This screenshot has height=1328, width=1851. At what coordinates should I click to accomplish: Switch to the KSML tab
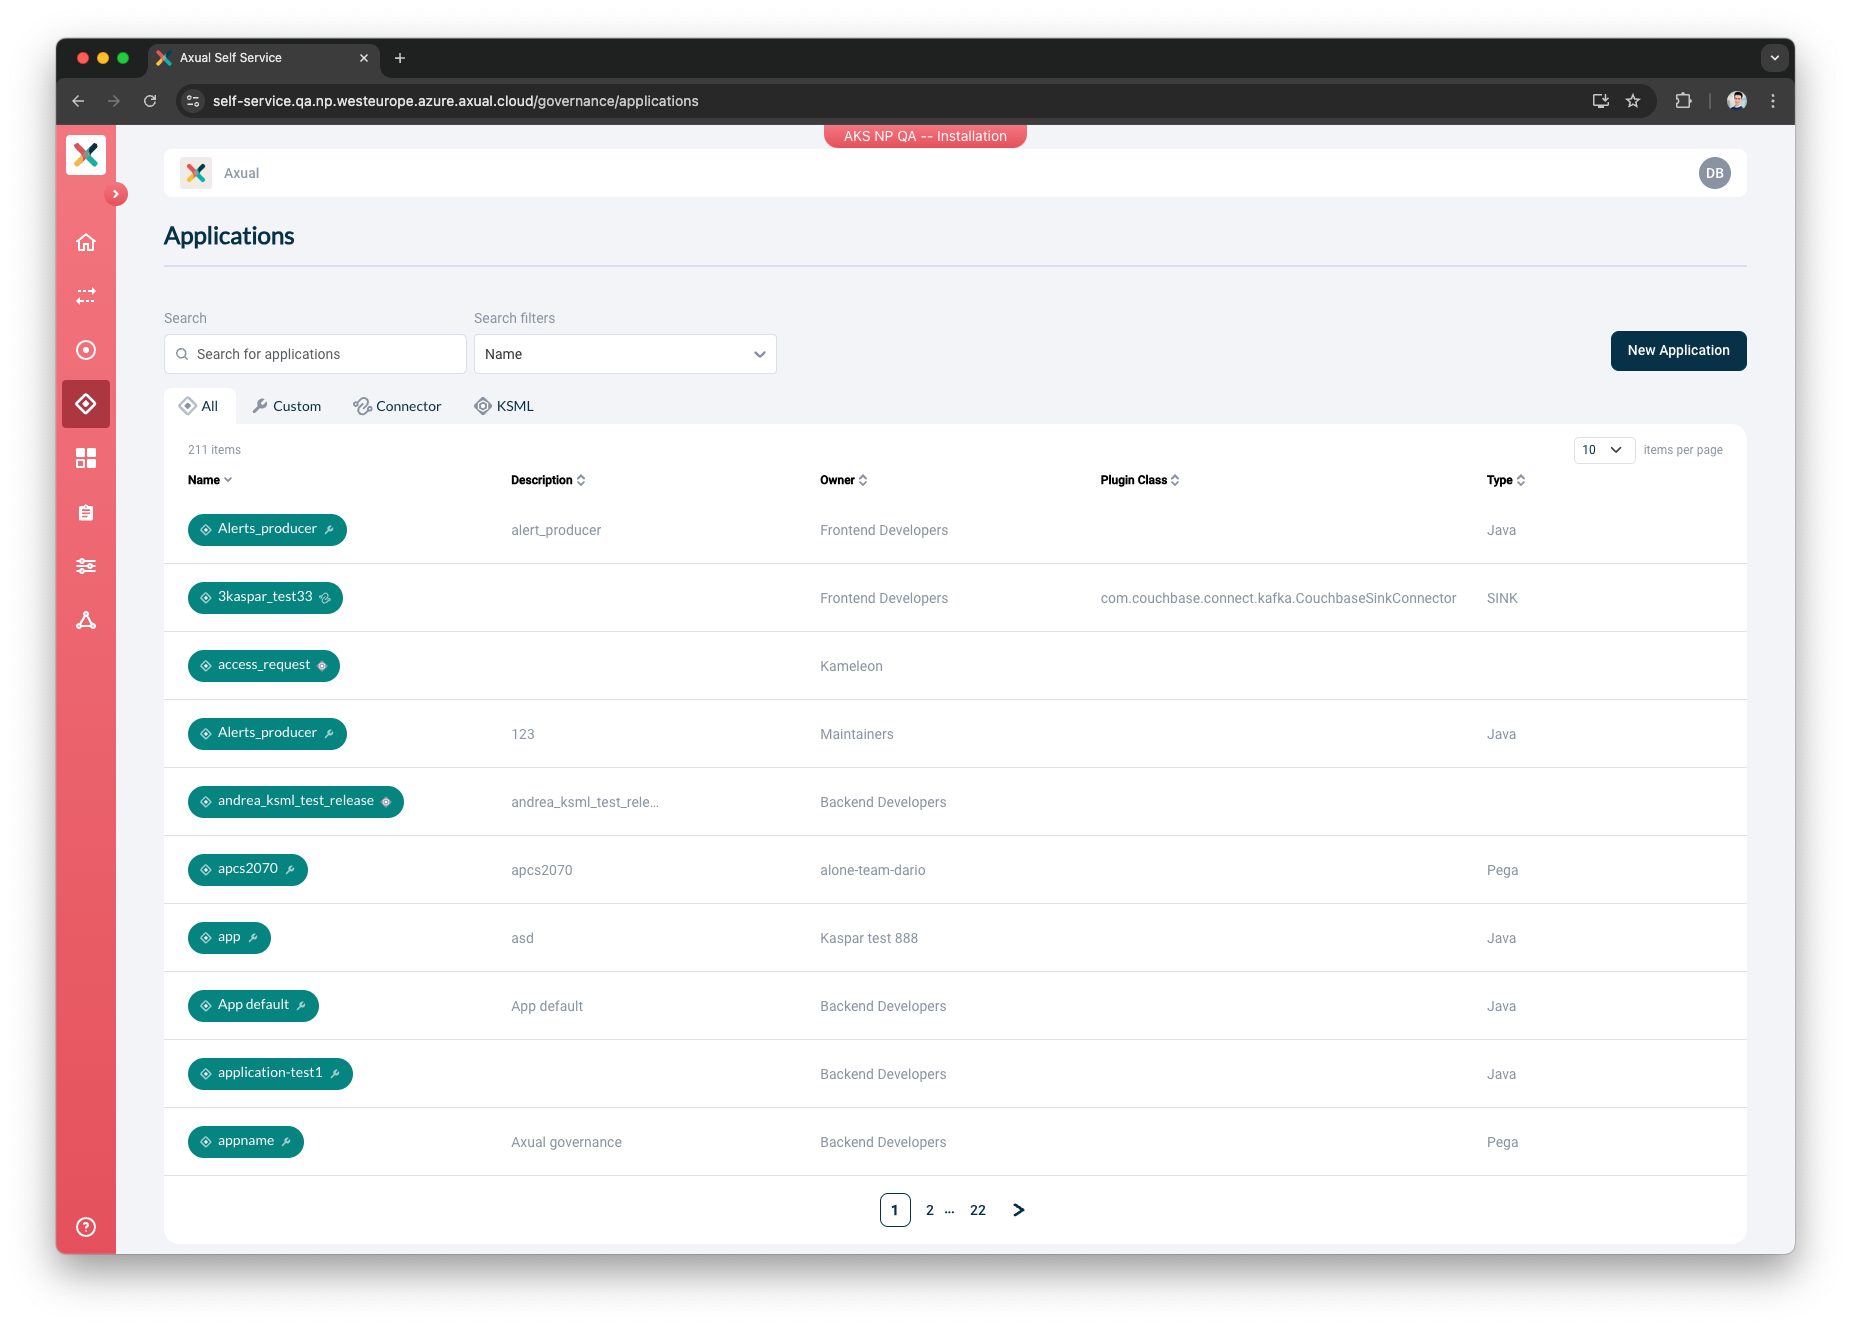point(504,406)
